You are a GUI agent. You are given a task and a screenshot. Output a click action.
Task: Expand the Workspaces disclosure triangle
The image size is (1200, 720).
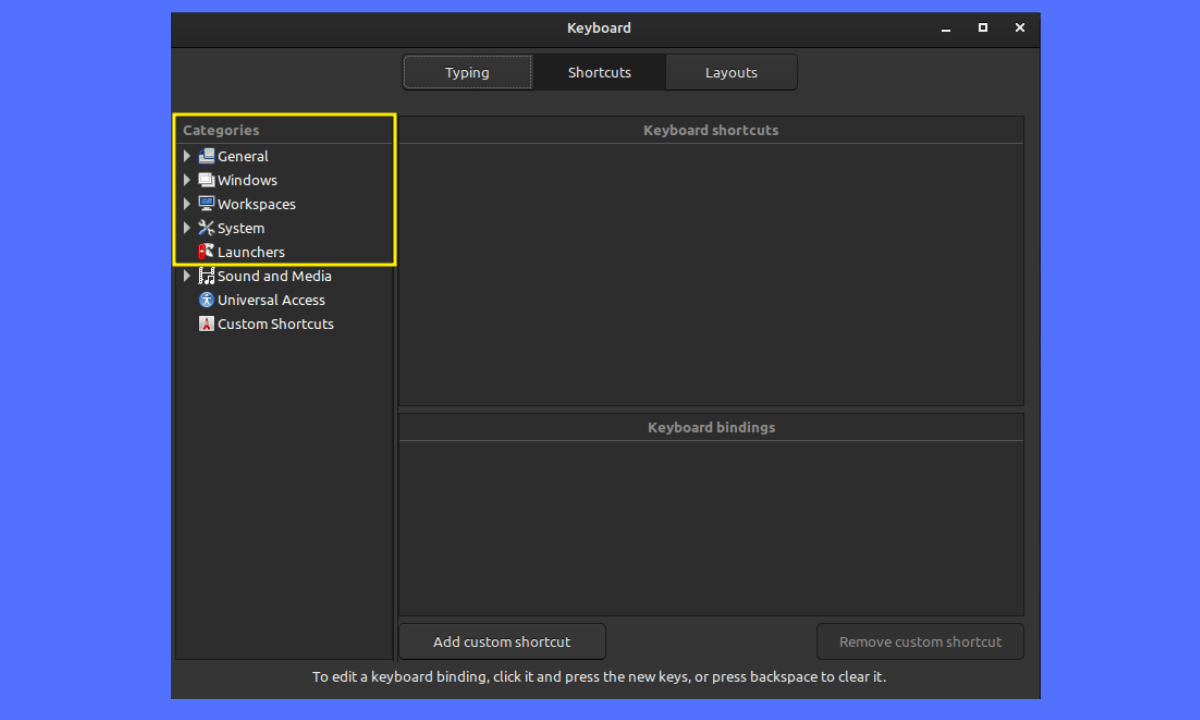[x=187, y=204]
